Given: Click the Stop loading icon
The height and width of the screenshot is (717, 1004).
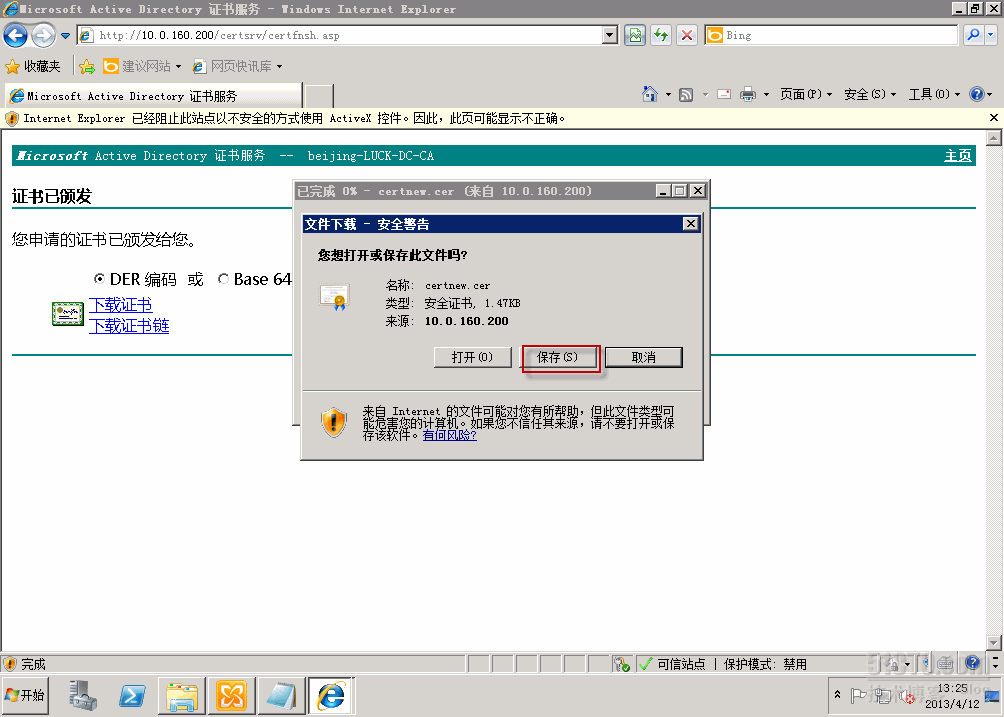Looking at the screenshot, I should click(687, 35).
